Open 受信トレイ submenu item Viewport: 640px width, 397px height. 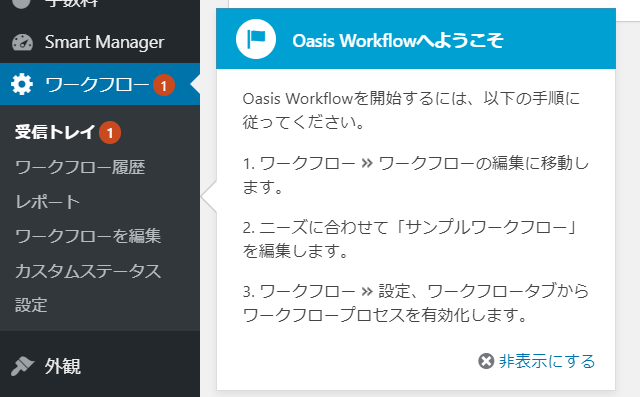pos(55,132)
